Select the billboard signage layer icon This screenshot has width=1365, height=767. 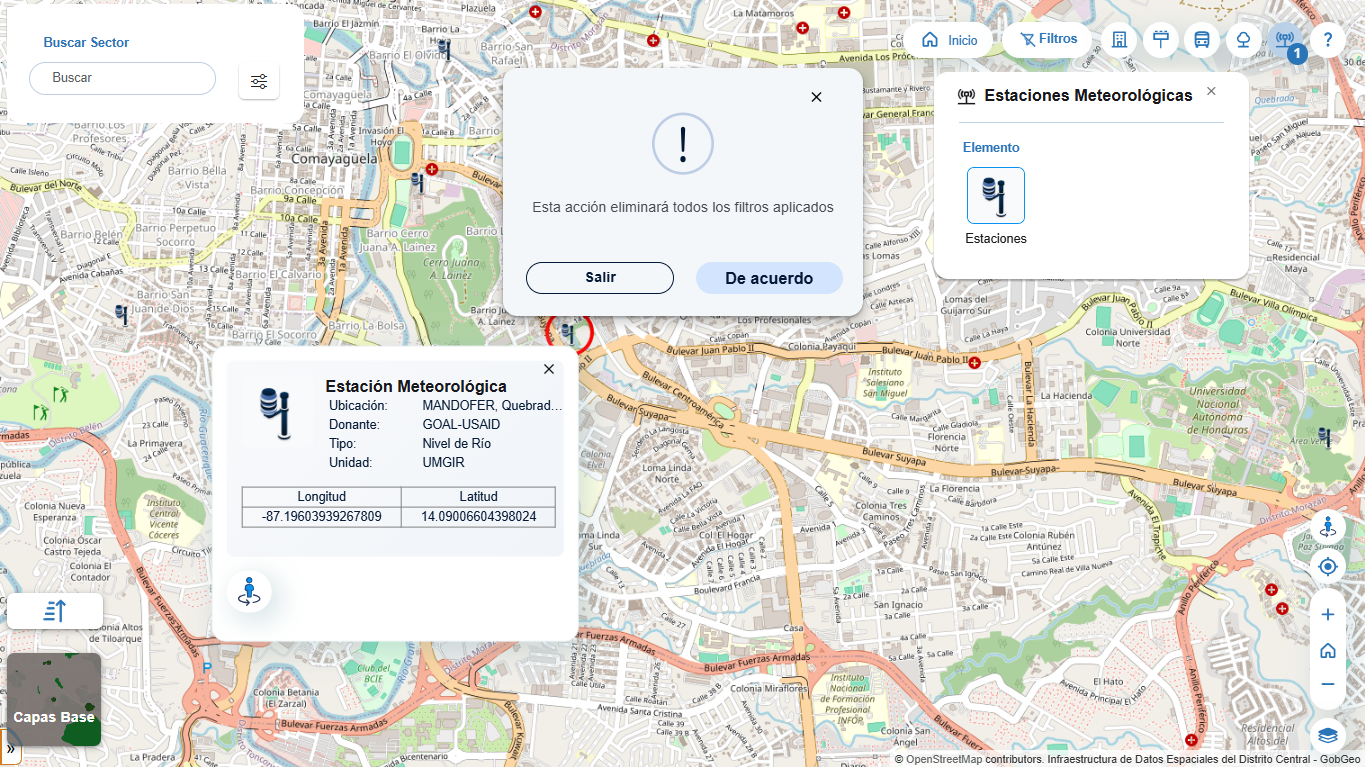1161,40
